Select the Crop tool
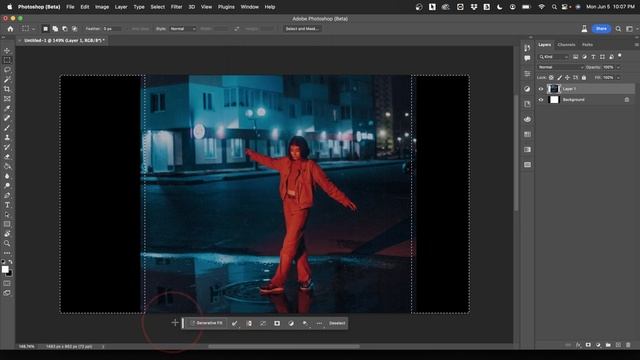Viewport: 640px width, 360px height. point(7,89)
